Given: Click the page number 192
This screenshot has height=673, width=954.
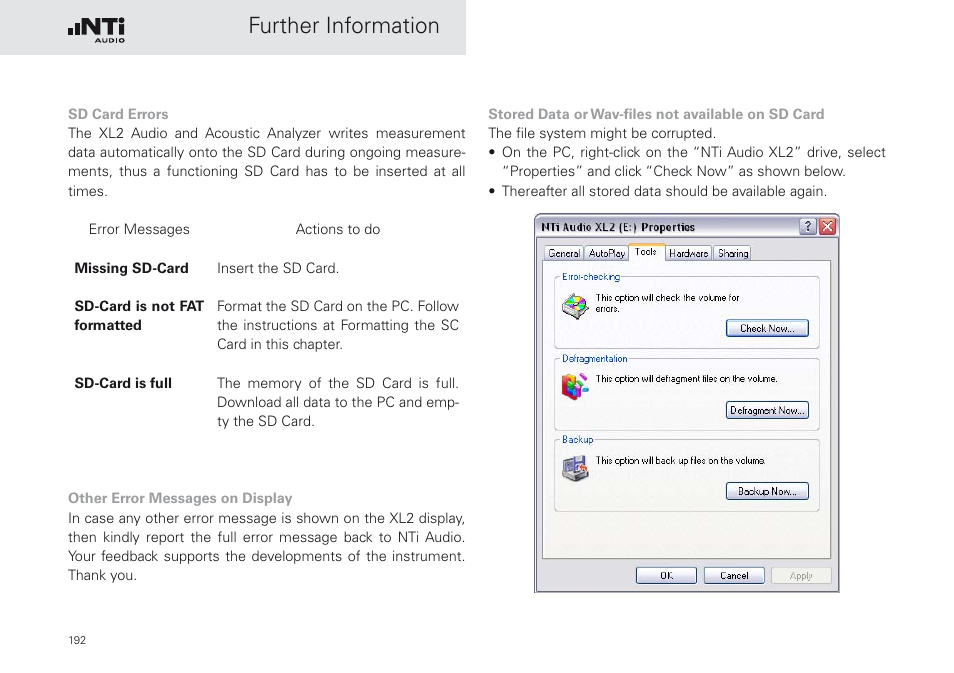Looking at the screenshot, I should 77,640.
